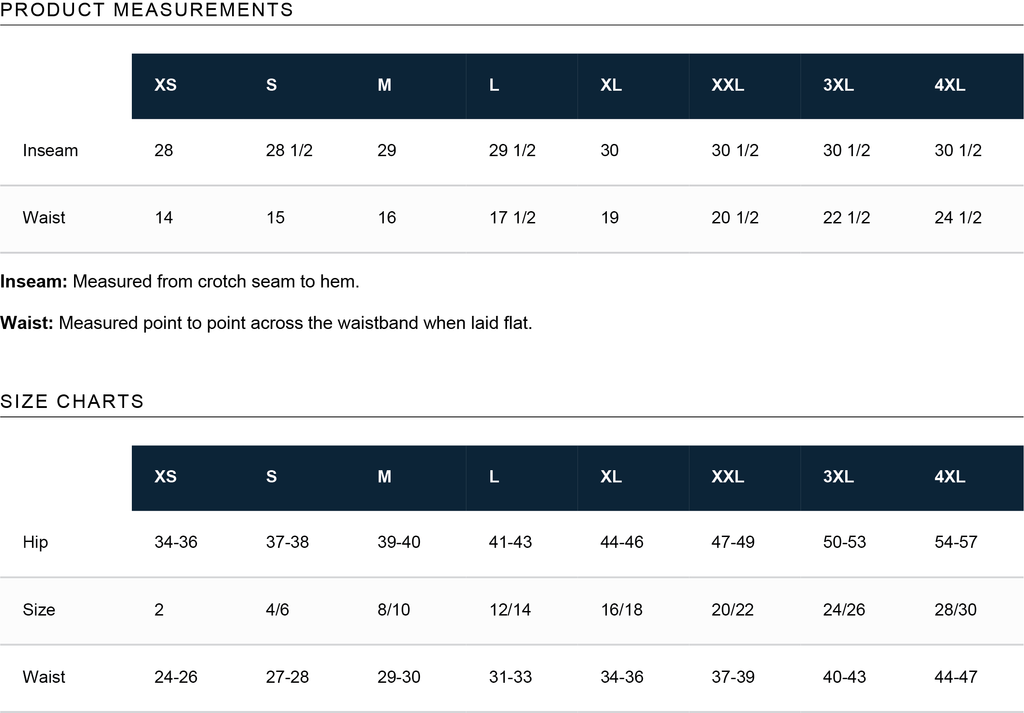Screen dimensions: 1024x713
Task: Click the 24 1/2 waist value for 4XL
Action: [958, 217]
